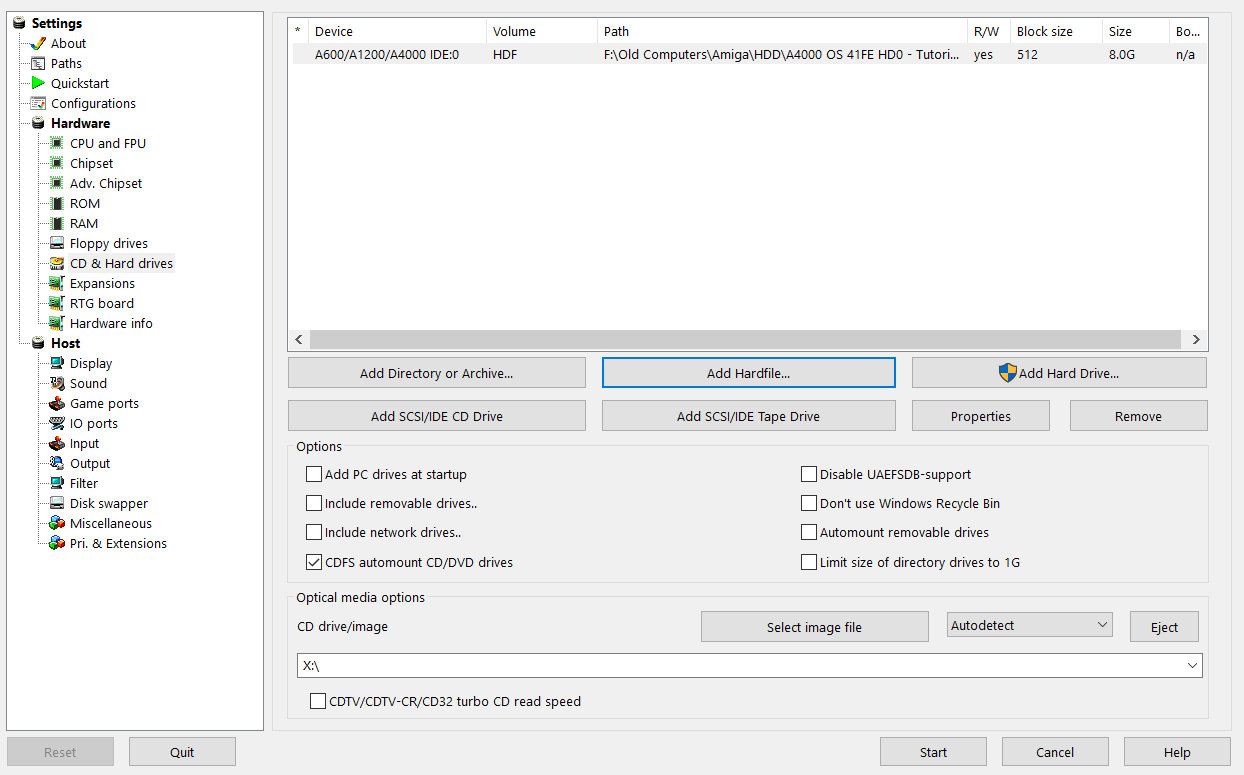
Task: Click the Expansions board icon
Action: pyautogui.click(x=57, y=283)
